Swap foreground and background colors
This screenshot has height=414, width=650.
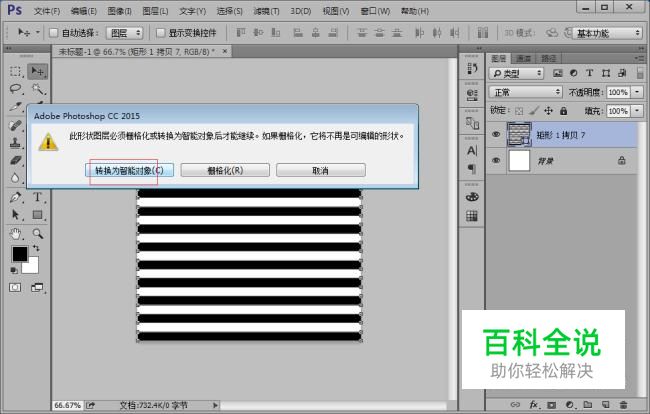(x=36, y=248)
